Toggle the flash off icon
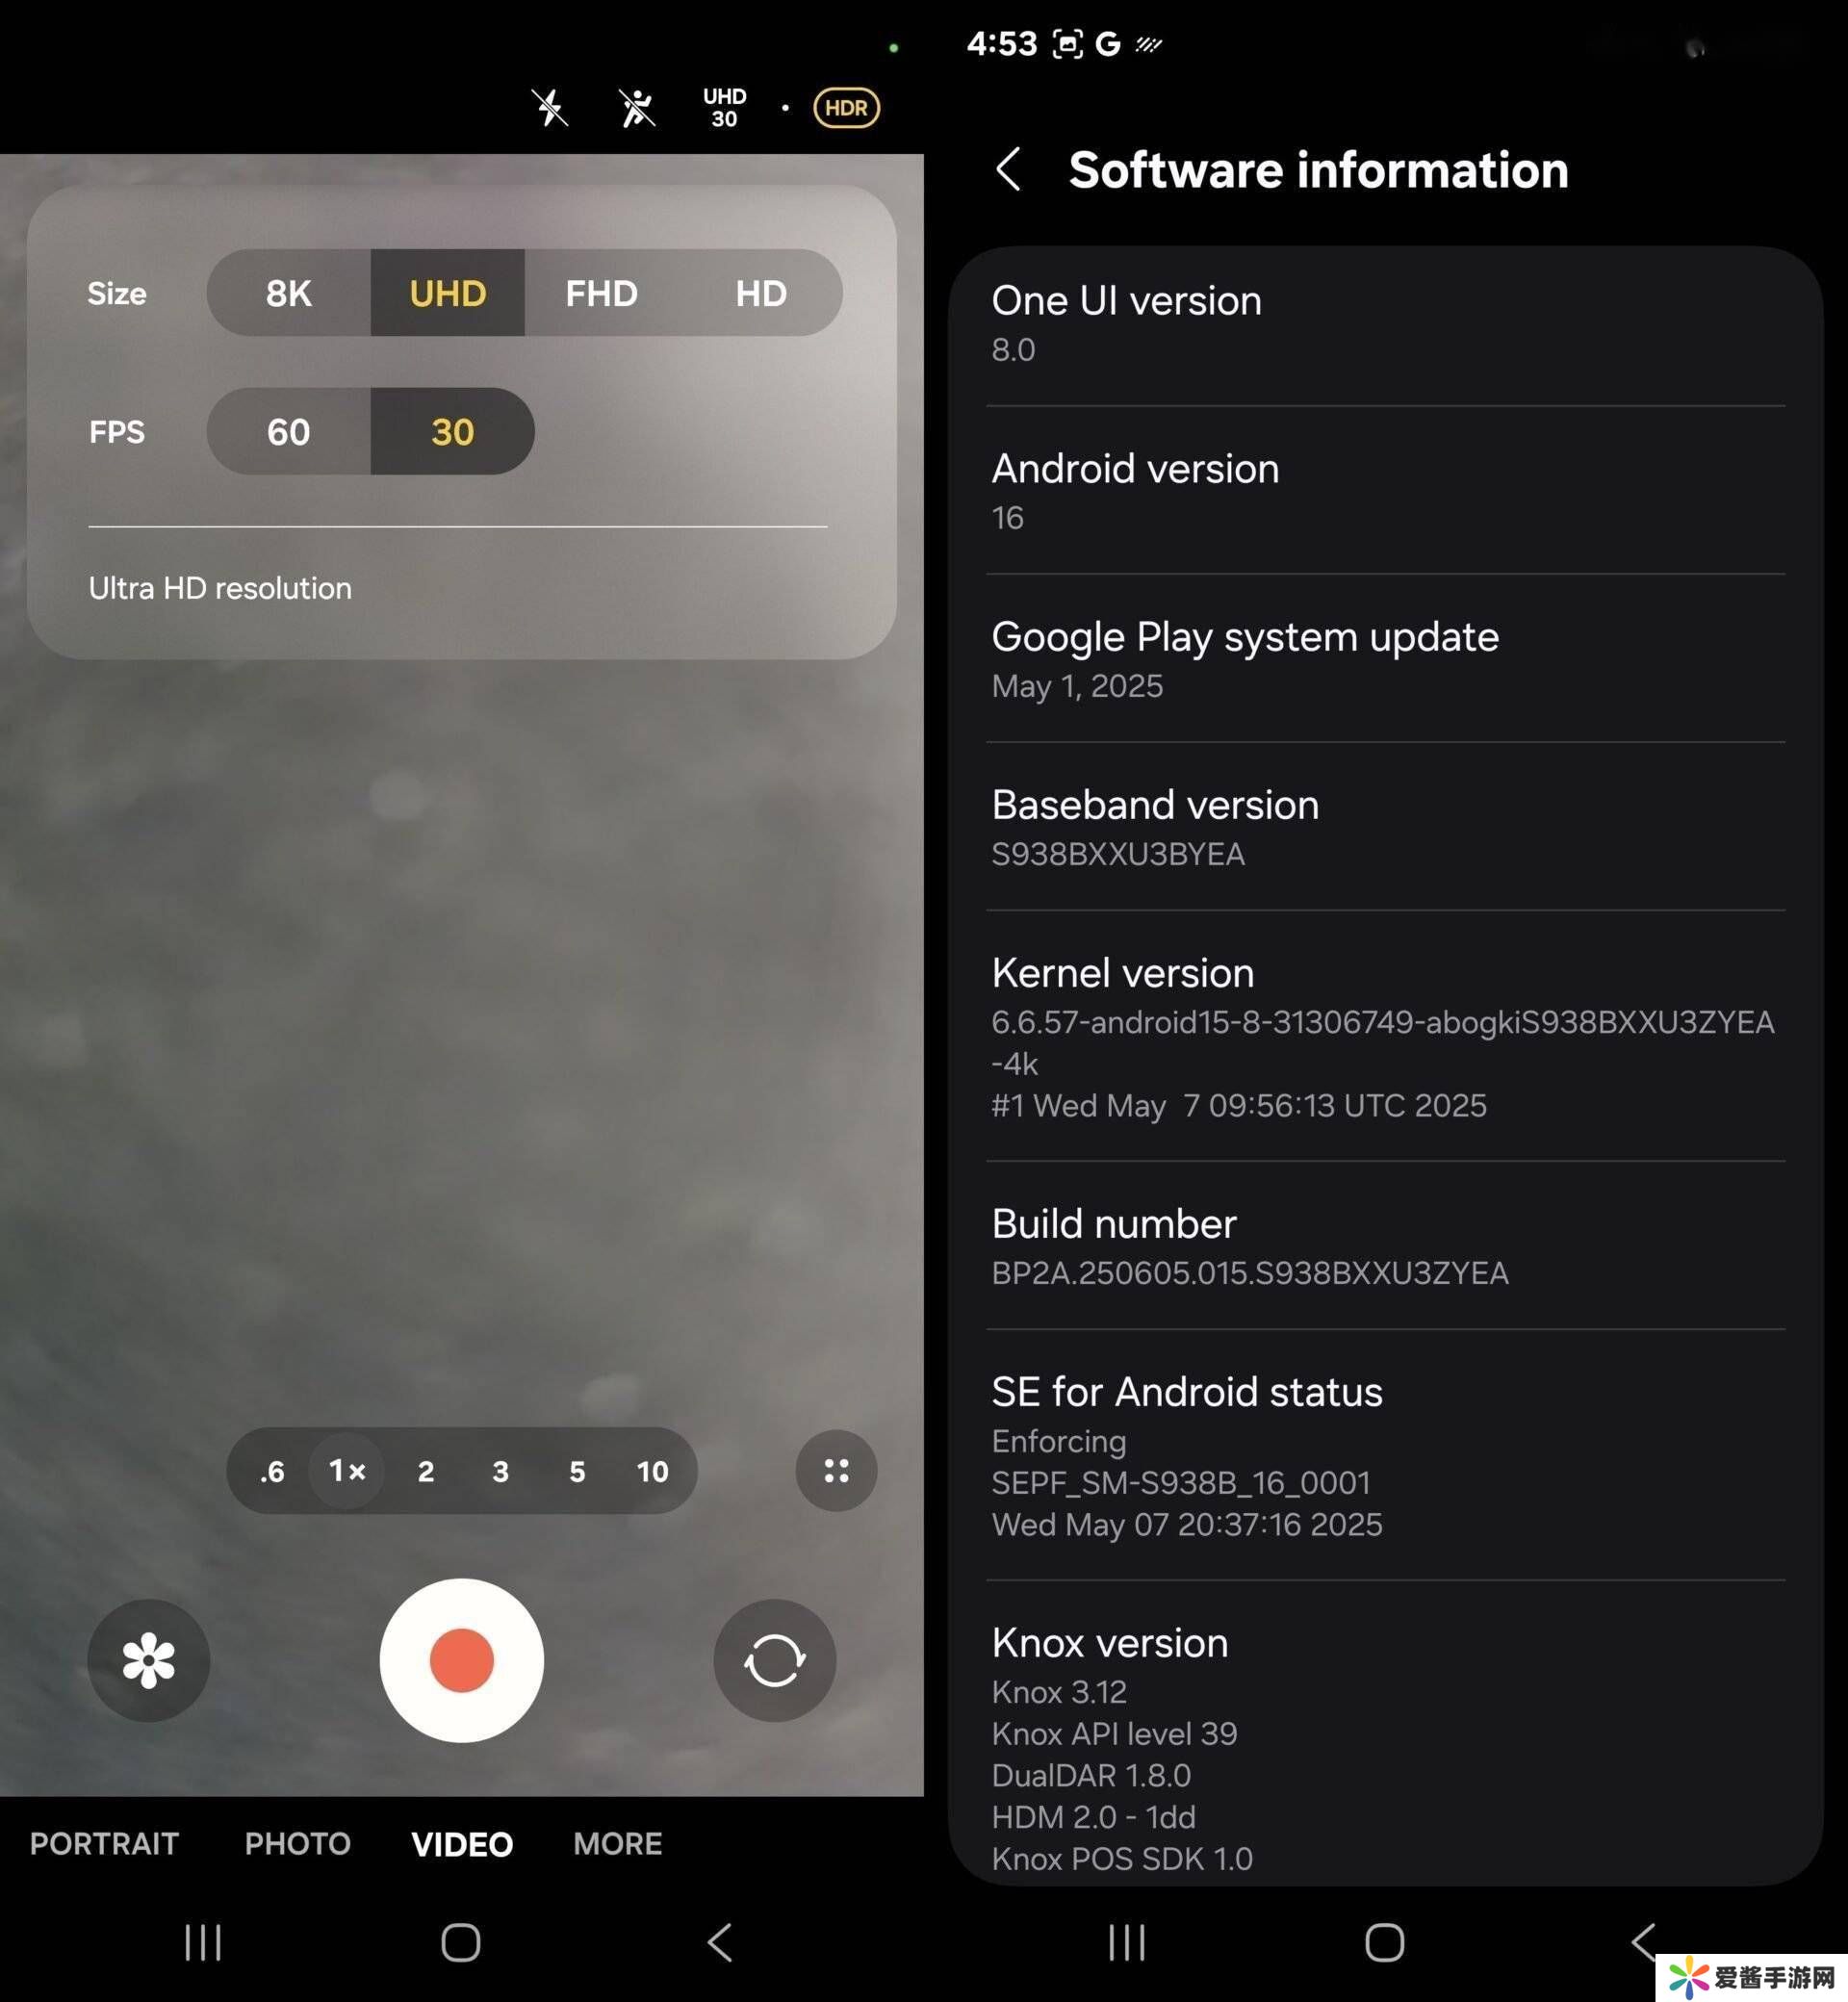1848x2002 pixels. (549, 108)
